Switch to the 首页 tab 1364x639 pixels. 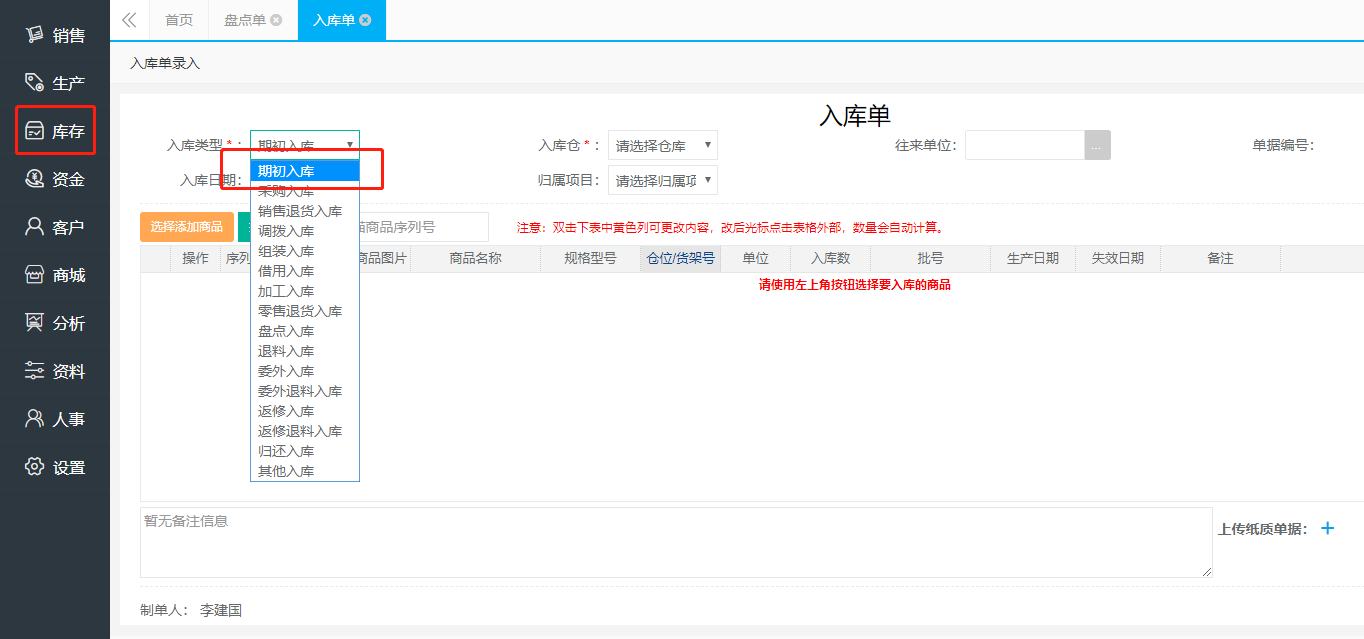coord(179,20)
